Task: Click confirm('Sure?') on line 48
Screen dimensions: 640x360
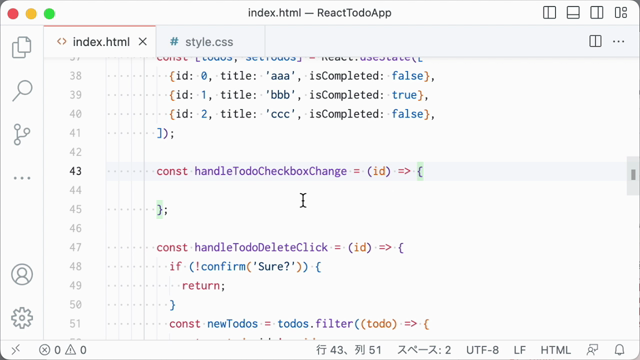Action: pos(251,267)
